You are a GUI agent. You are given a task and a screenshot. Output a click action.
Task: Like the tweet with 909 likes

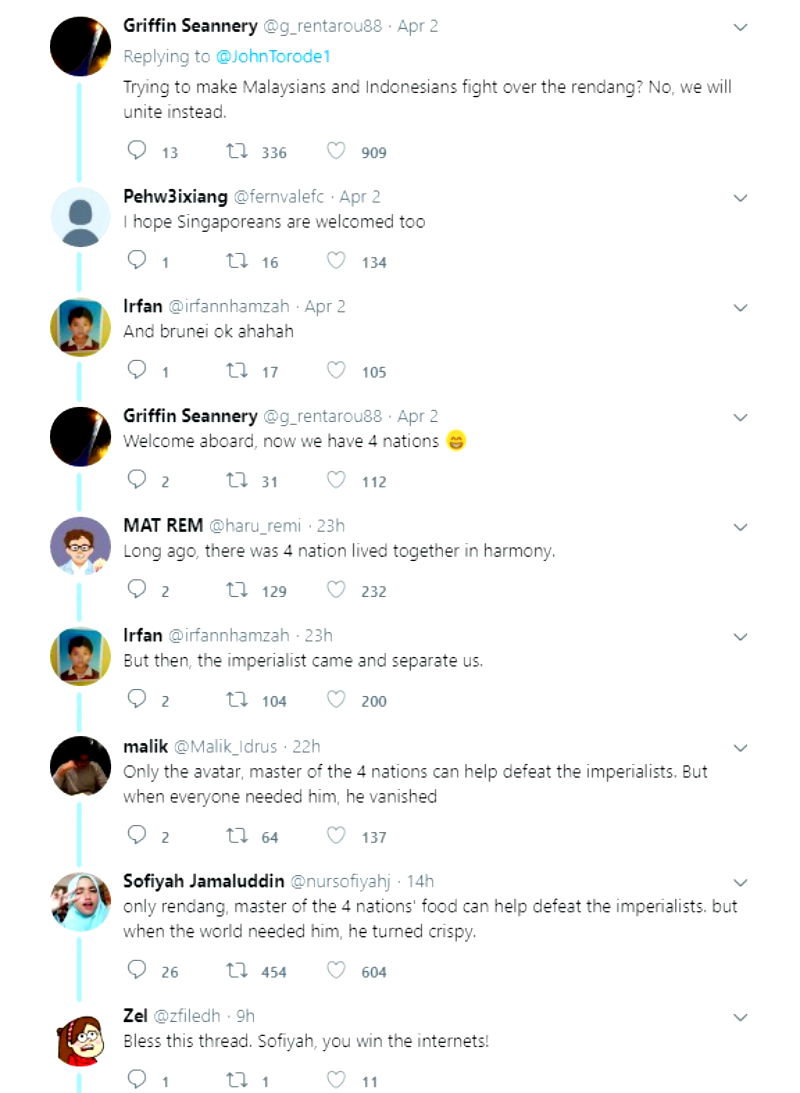337,152
